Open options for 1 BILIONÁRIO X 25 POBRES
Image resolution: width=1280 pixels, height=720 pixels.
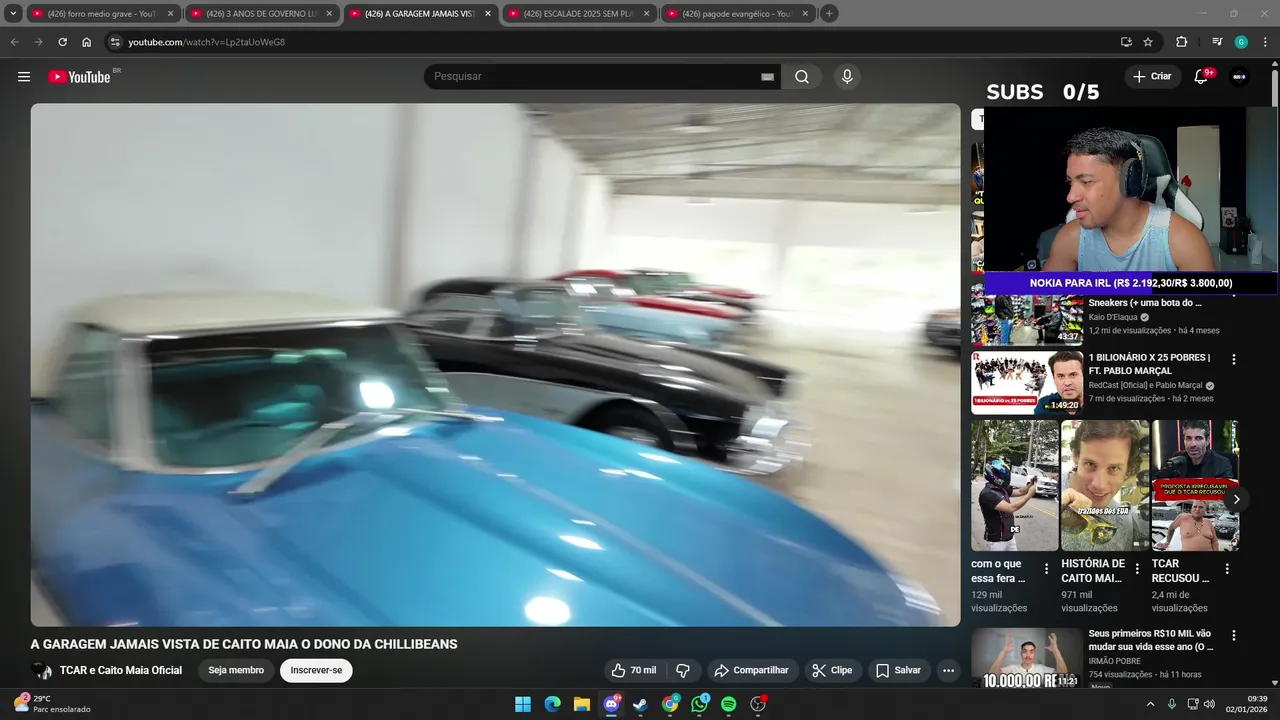(x=1233, y=359)
